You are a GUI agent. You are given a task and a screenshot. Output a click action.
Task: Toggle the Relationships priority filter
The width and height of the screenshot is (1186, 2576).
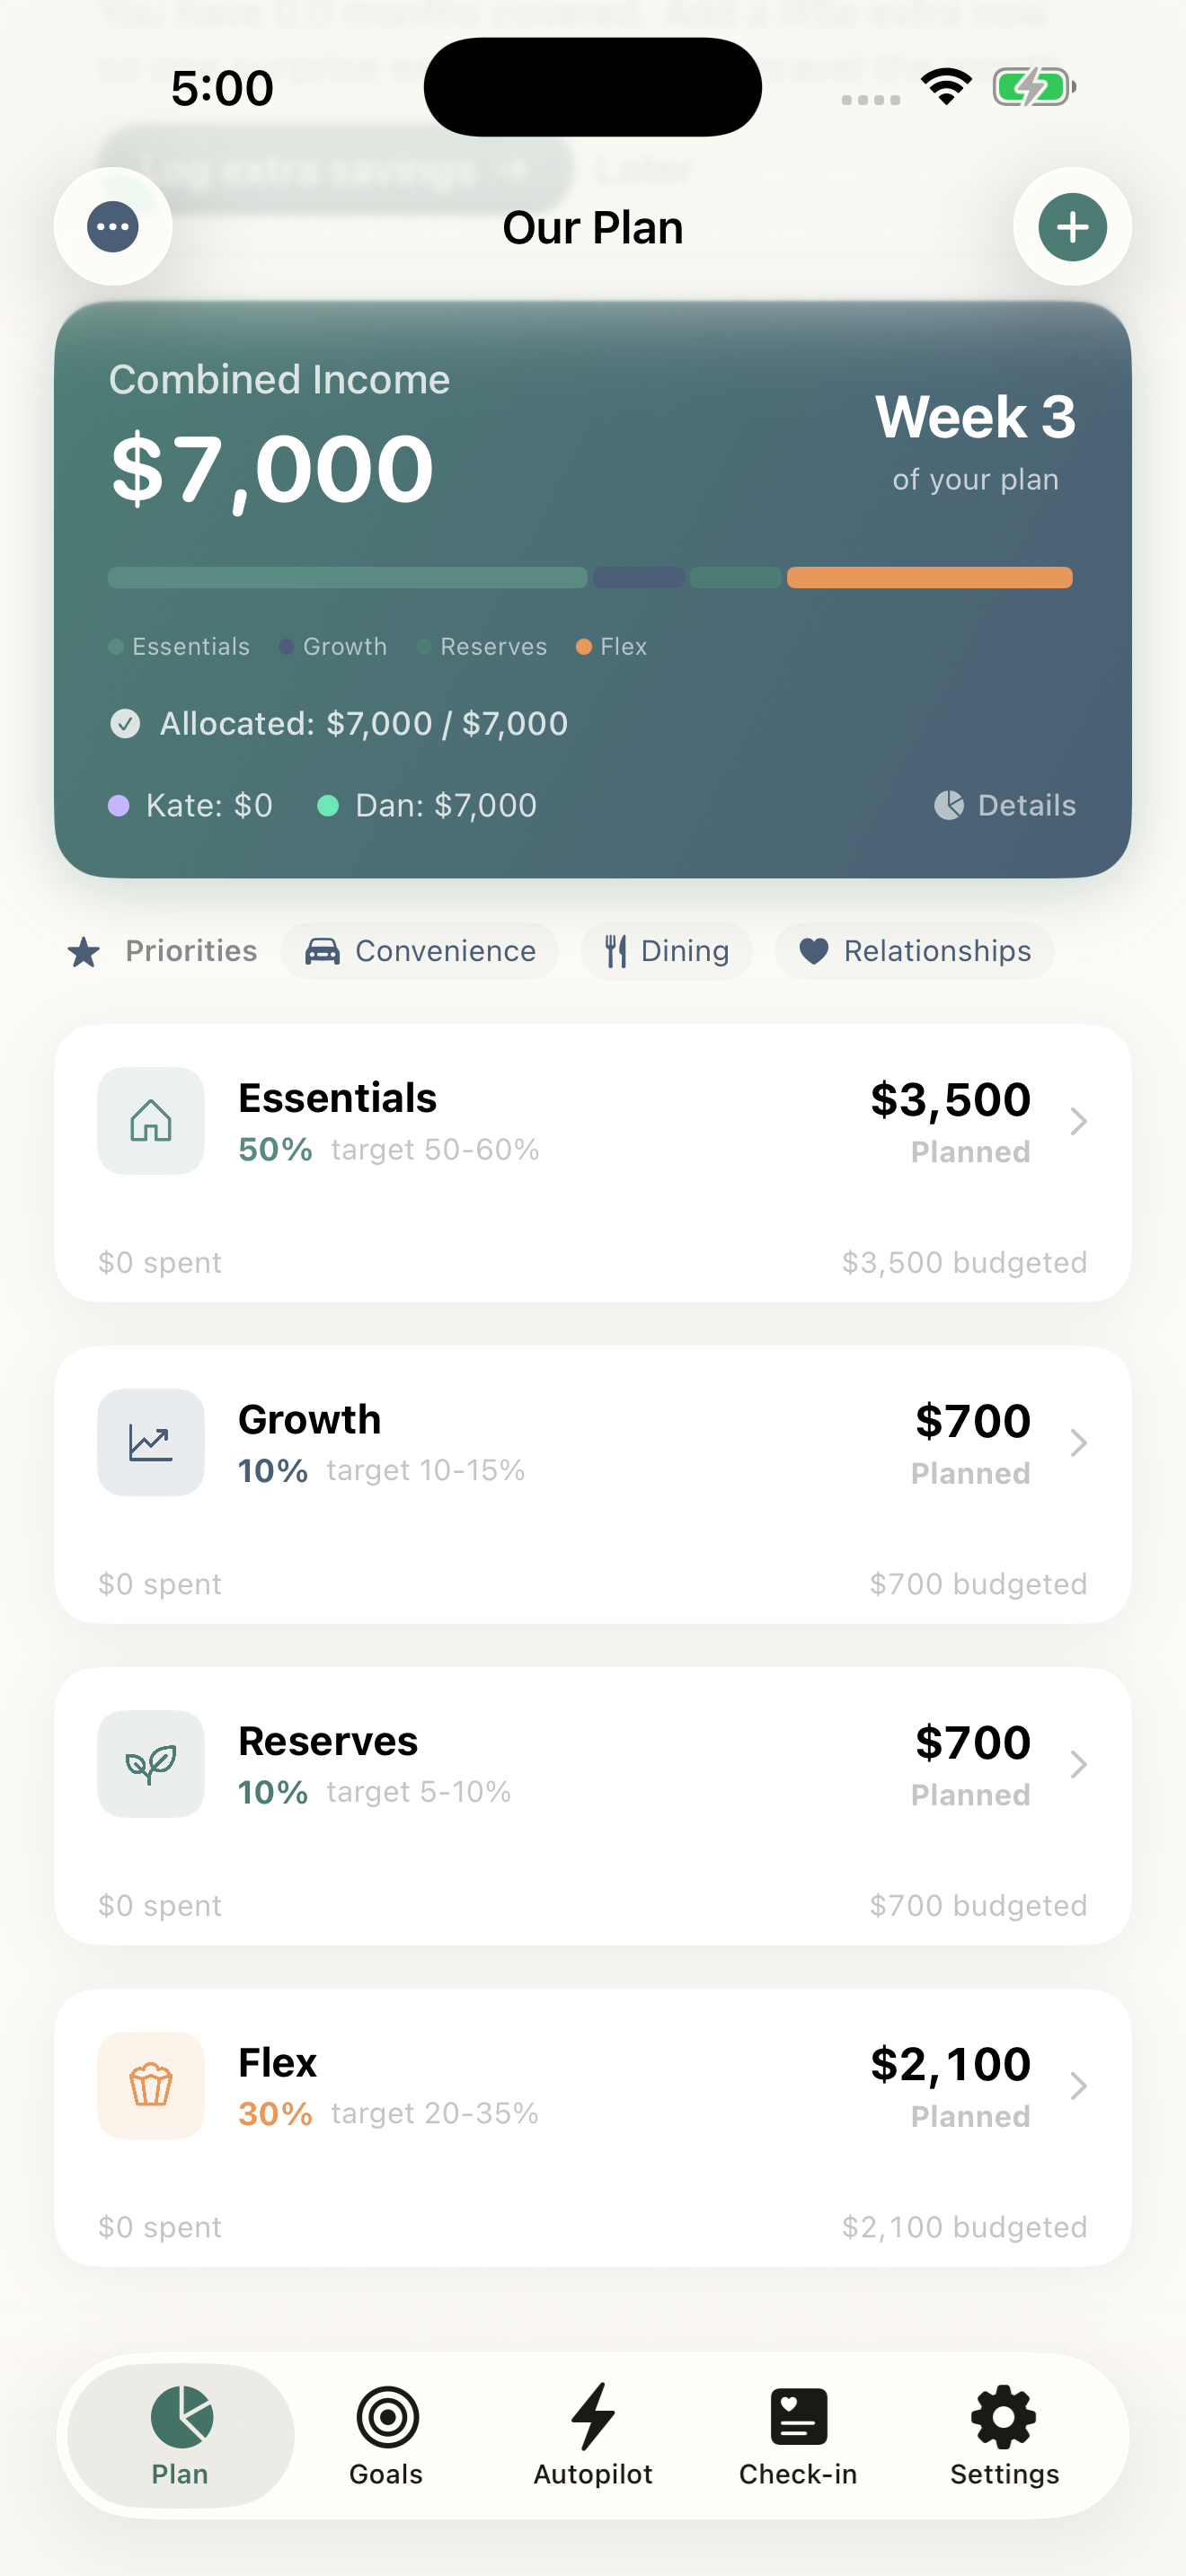(x=913, y=951)
